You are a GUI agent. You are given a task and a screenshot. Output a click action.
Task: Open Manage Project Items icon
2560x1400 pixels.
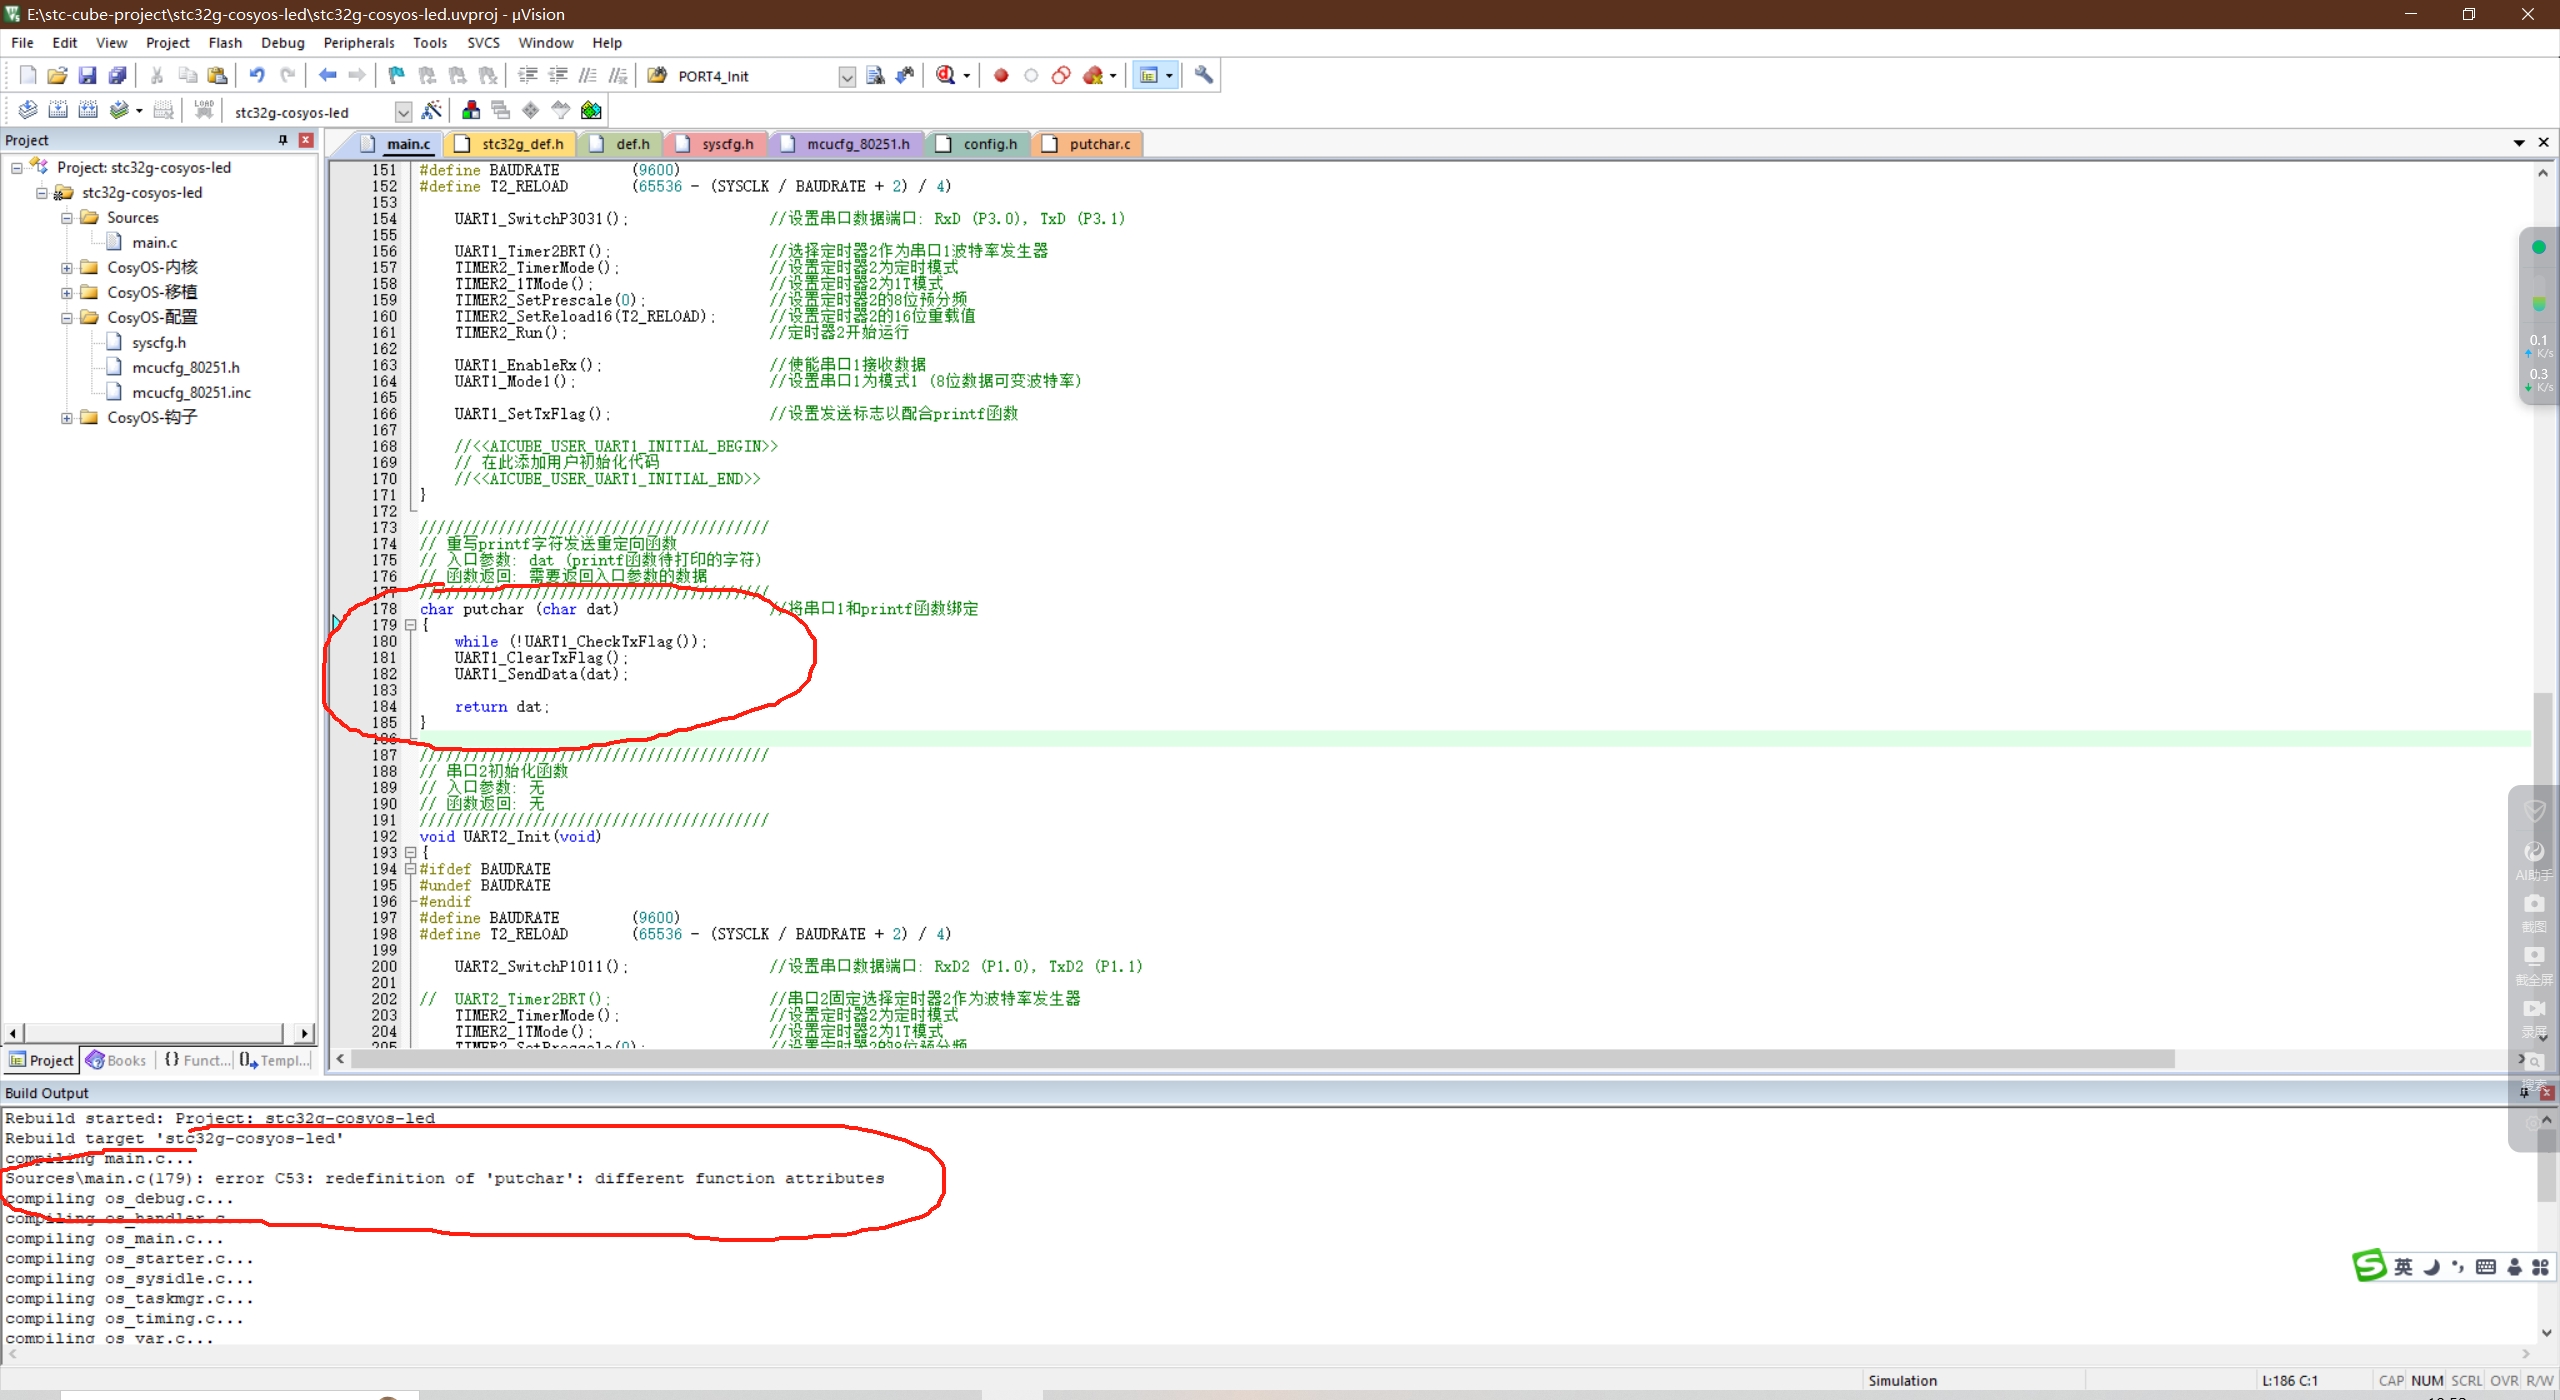click(x=471, y=111)
